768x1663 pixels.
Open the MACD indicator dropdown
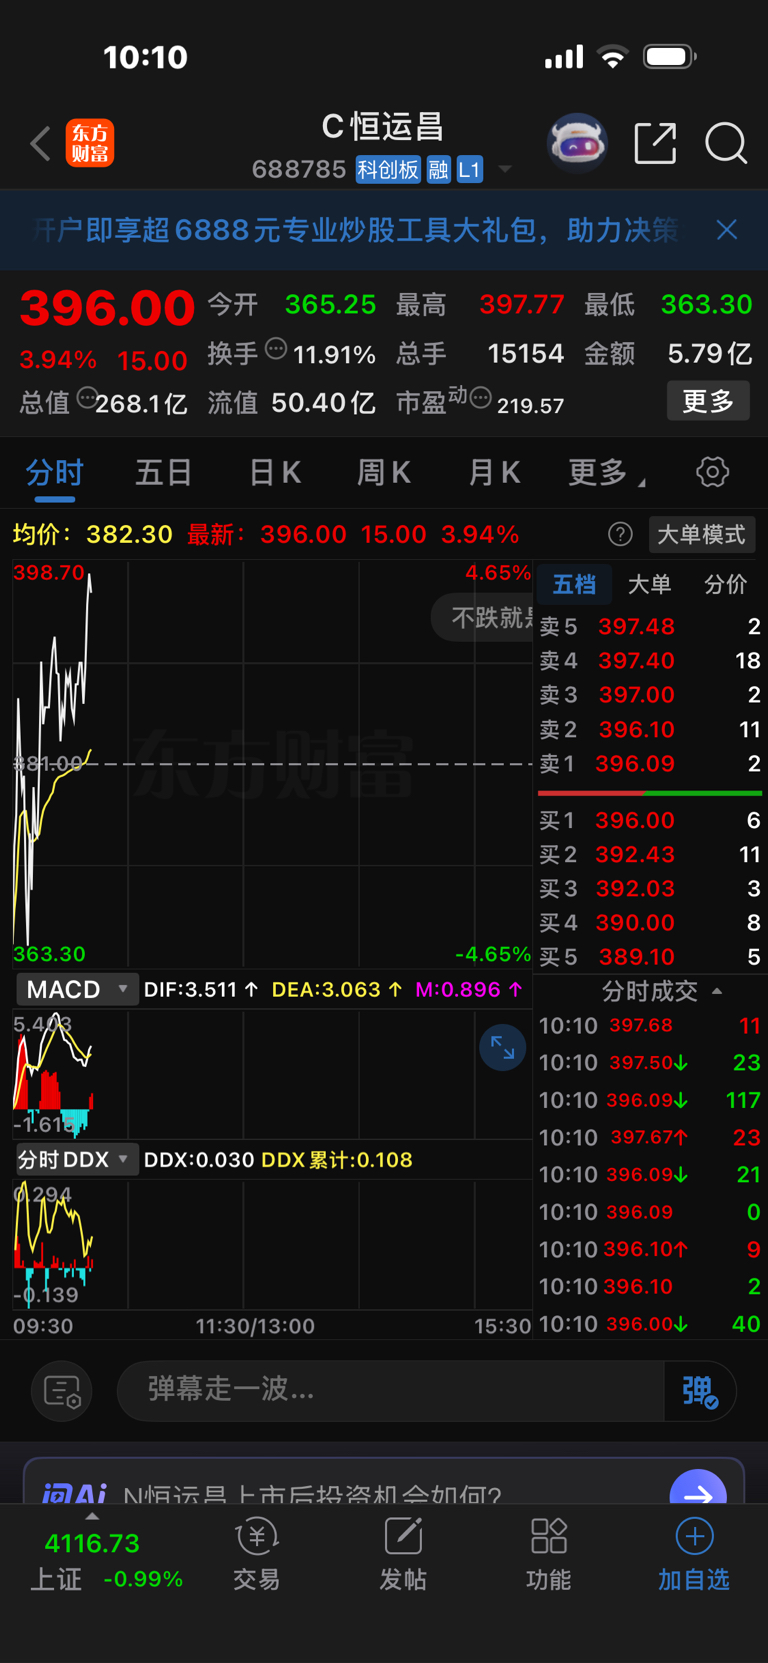76,989
